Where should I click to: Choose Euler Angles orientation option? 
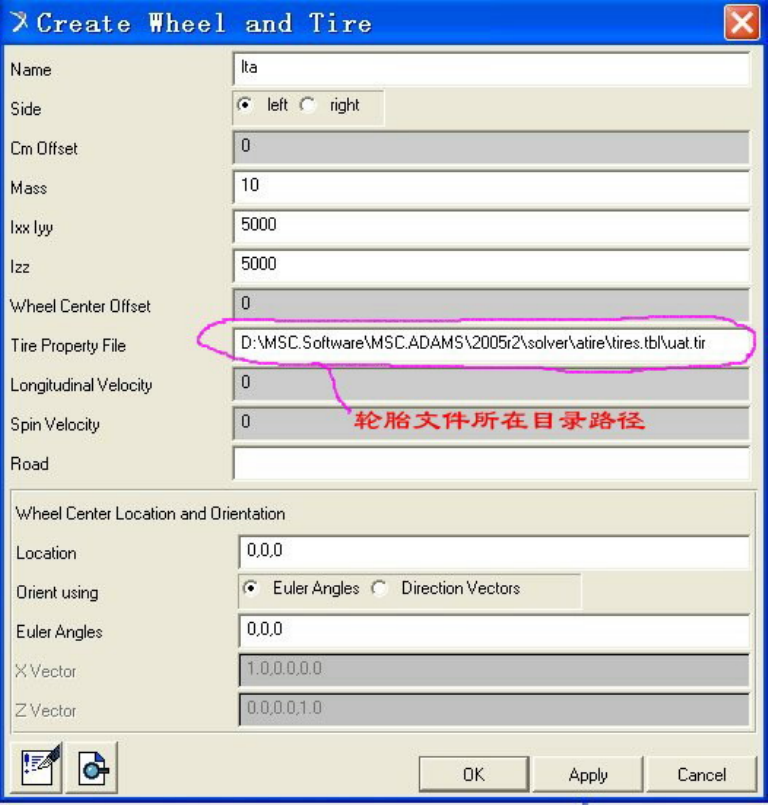[251, 588]
